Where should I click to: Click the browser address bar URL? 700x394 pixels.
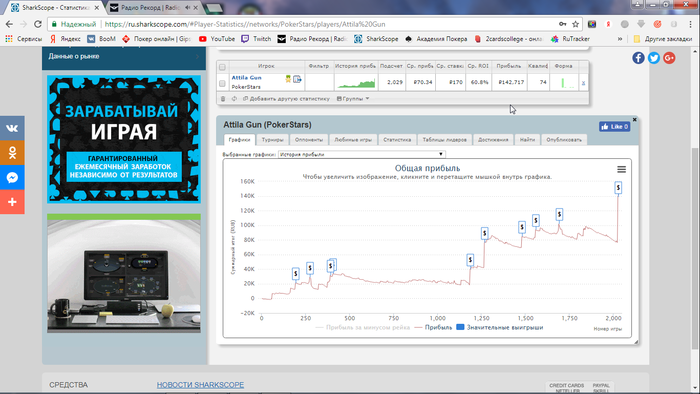[x=245, y=24]
